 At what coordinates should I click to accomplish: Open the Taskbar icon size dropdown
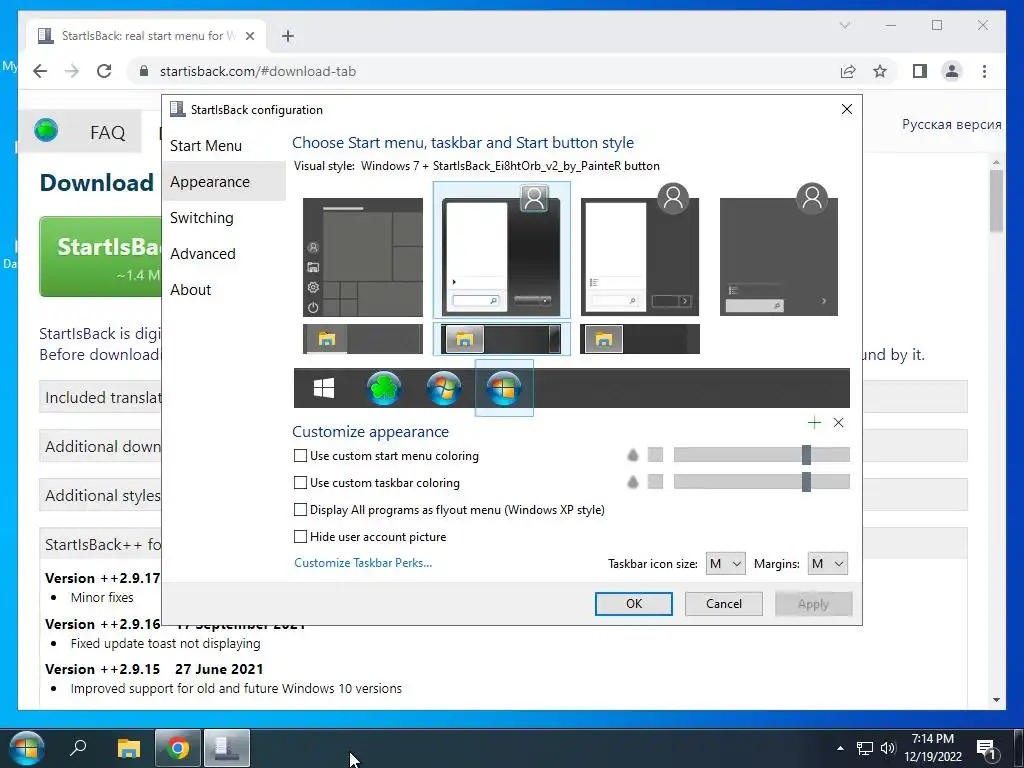(x=726, y=564)
